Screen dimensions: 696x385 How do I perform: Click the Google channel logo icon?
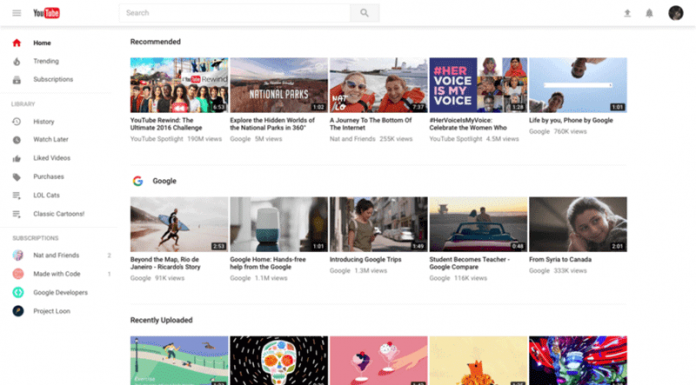tap(138, 181)
